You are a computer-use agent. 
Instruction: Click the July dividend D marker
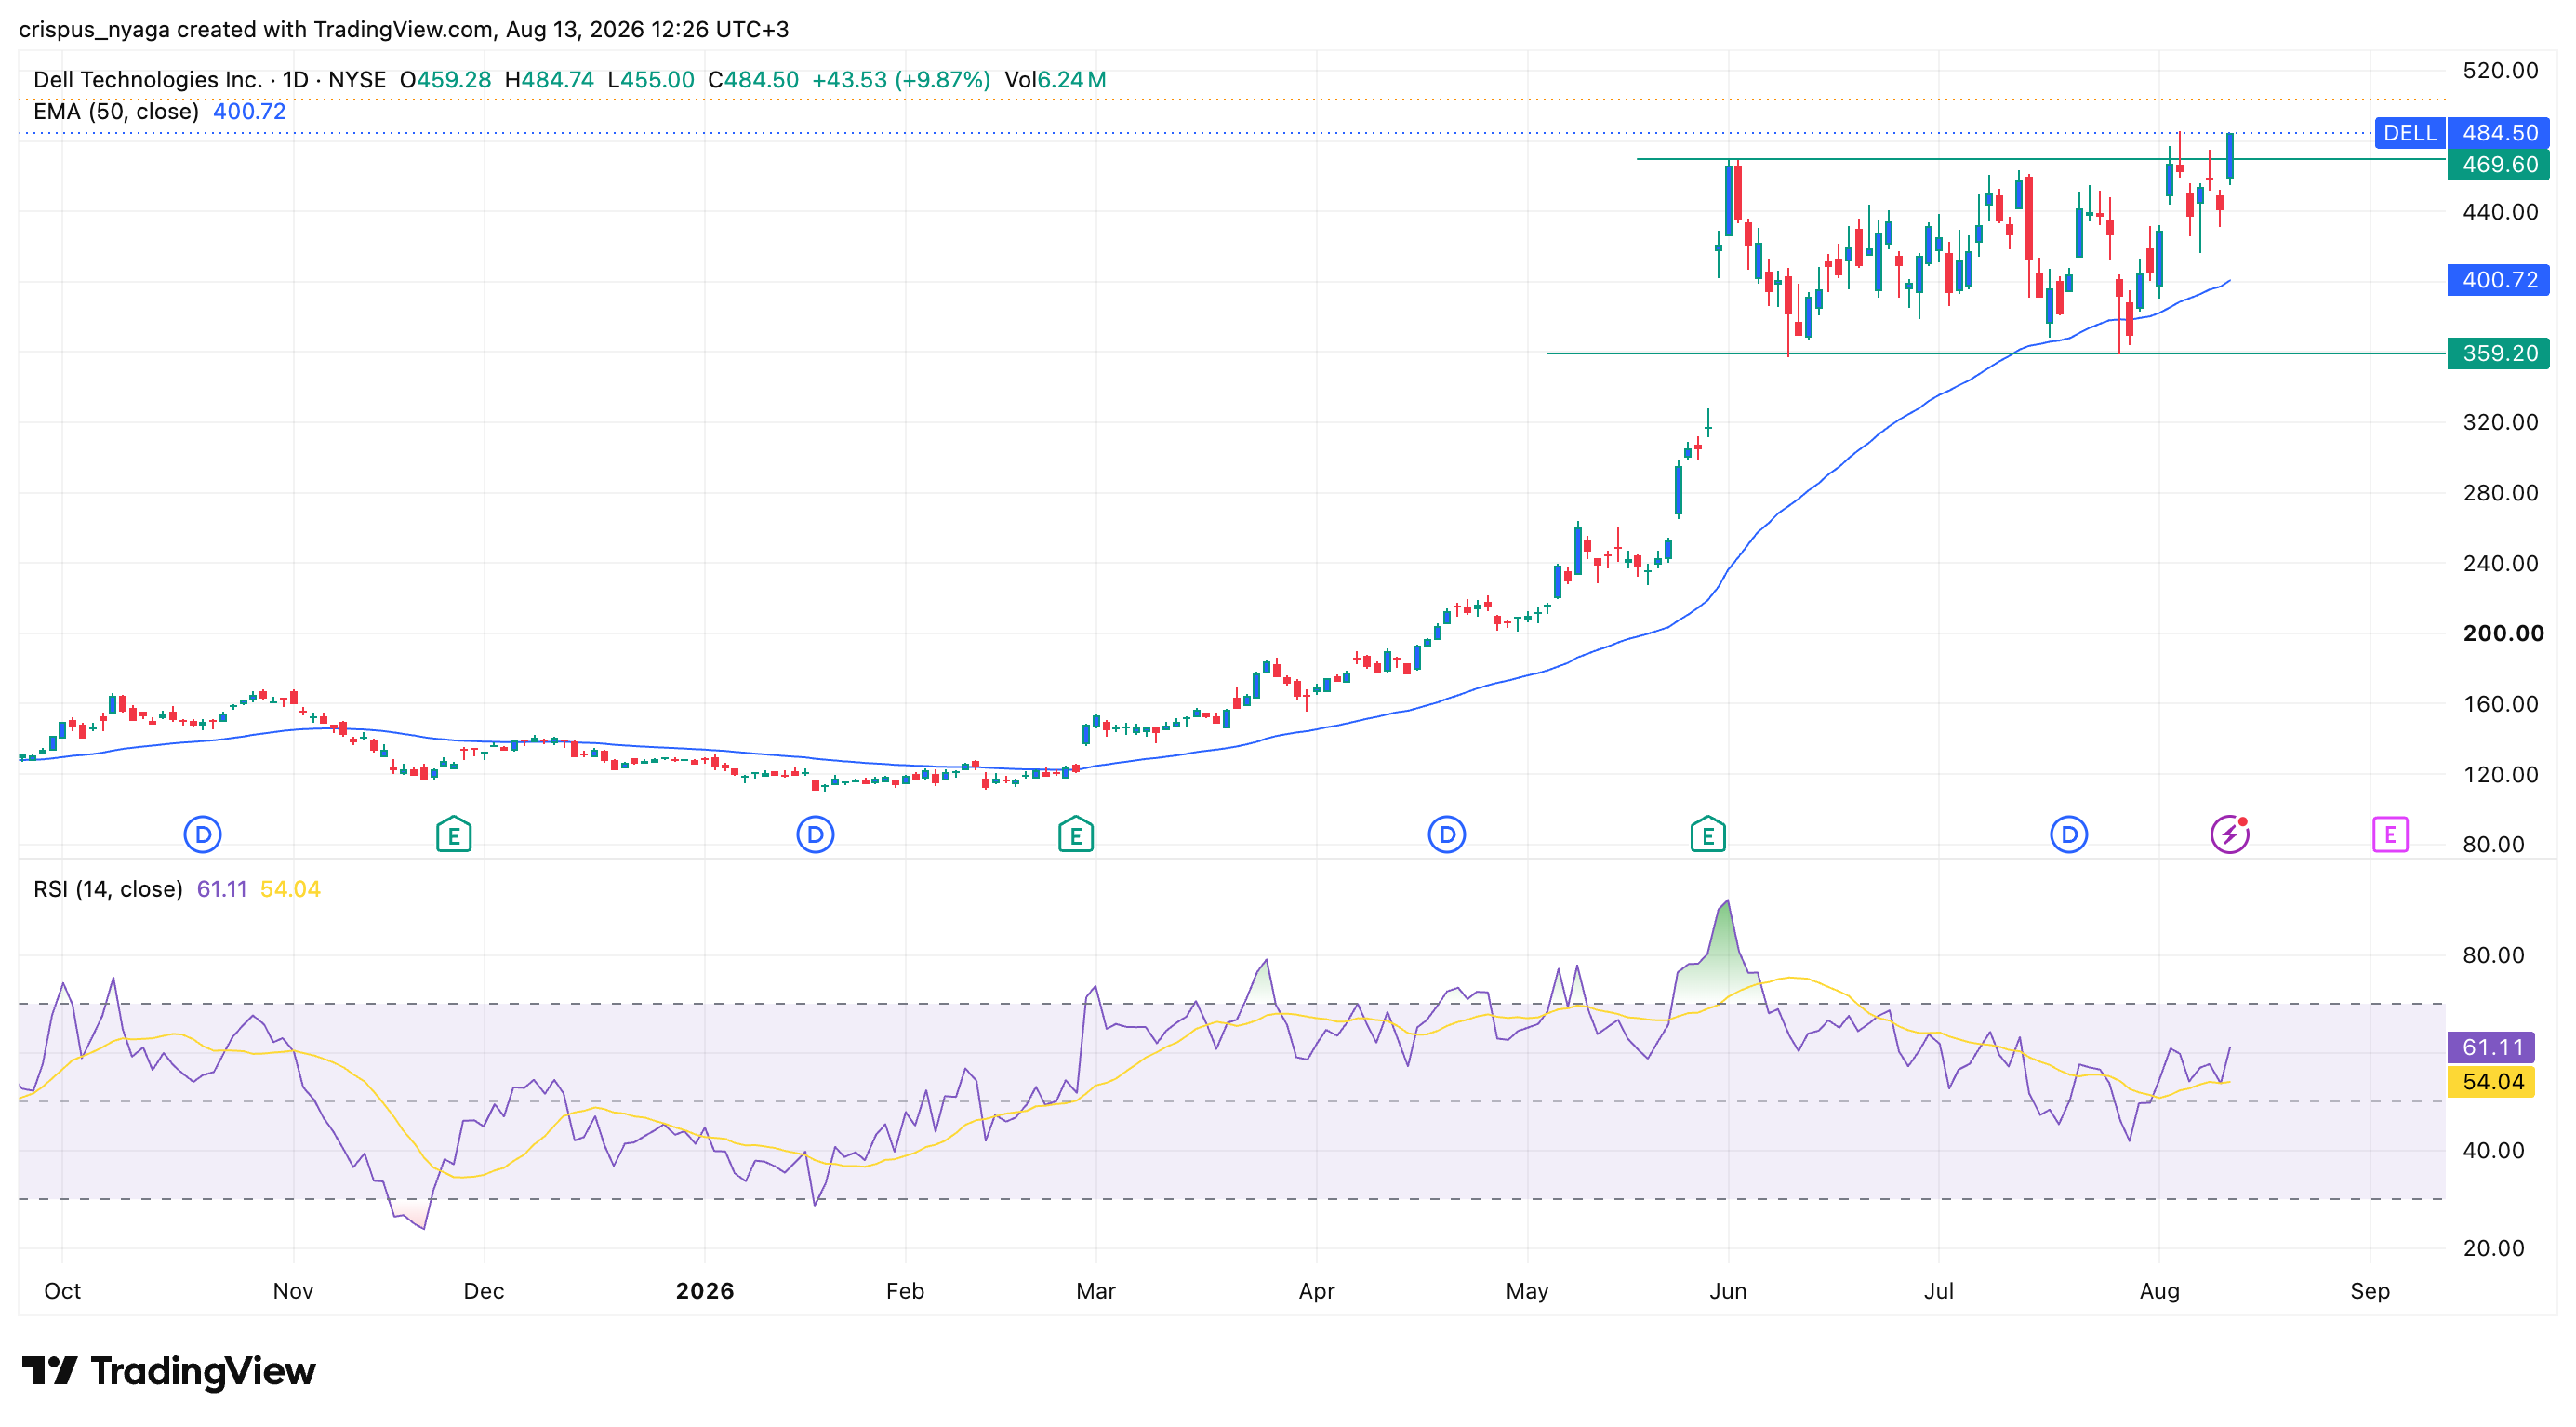(x=2069, y=834)
